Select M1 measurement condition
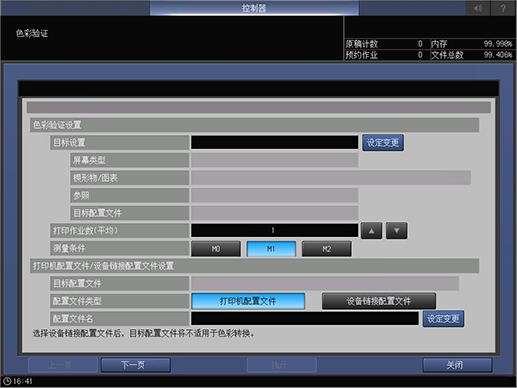The width and height of the screenshot is (517, 388). click(271, 249)
